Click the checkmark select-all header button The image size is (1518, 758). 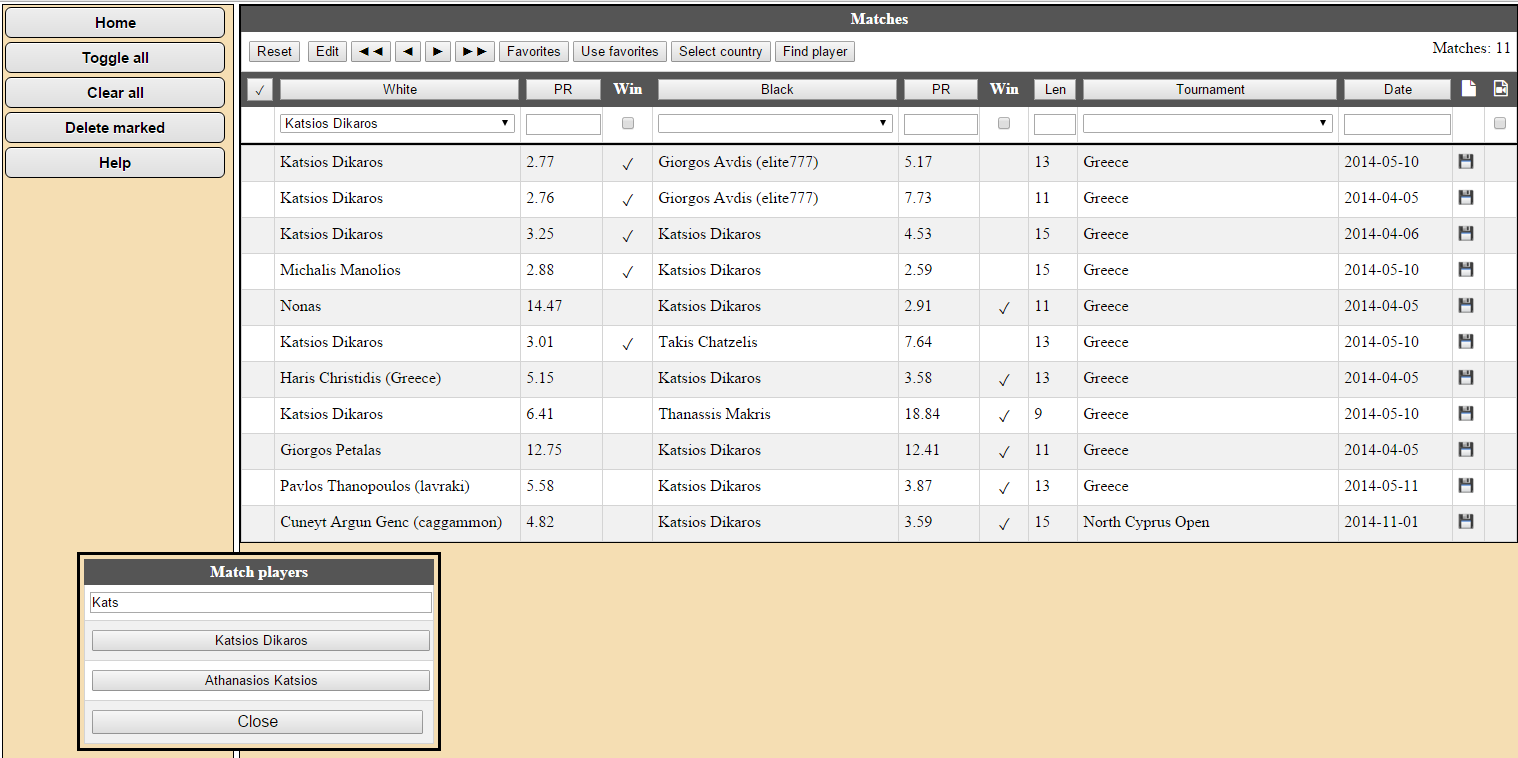coord(259,90)
